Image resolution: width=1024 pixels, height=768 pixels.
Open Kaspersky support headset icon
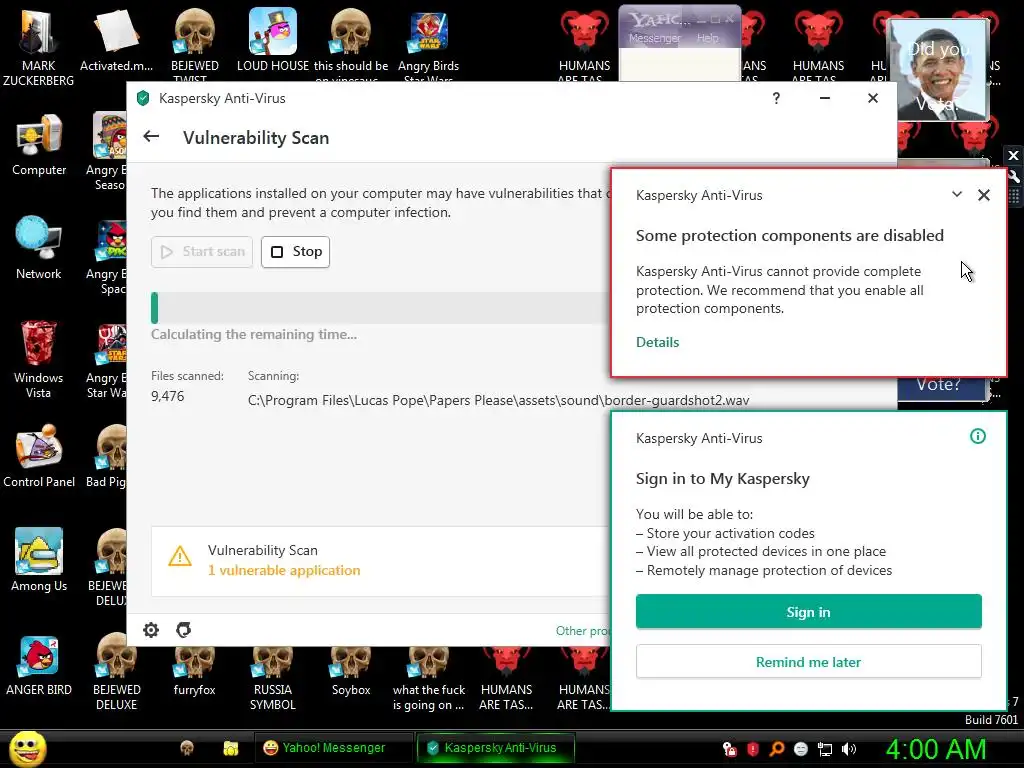point(184,630)
